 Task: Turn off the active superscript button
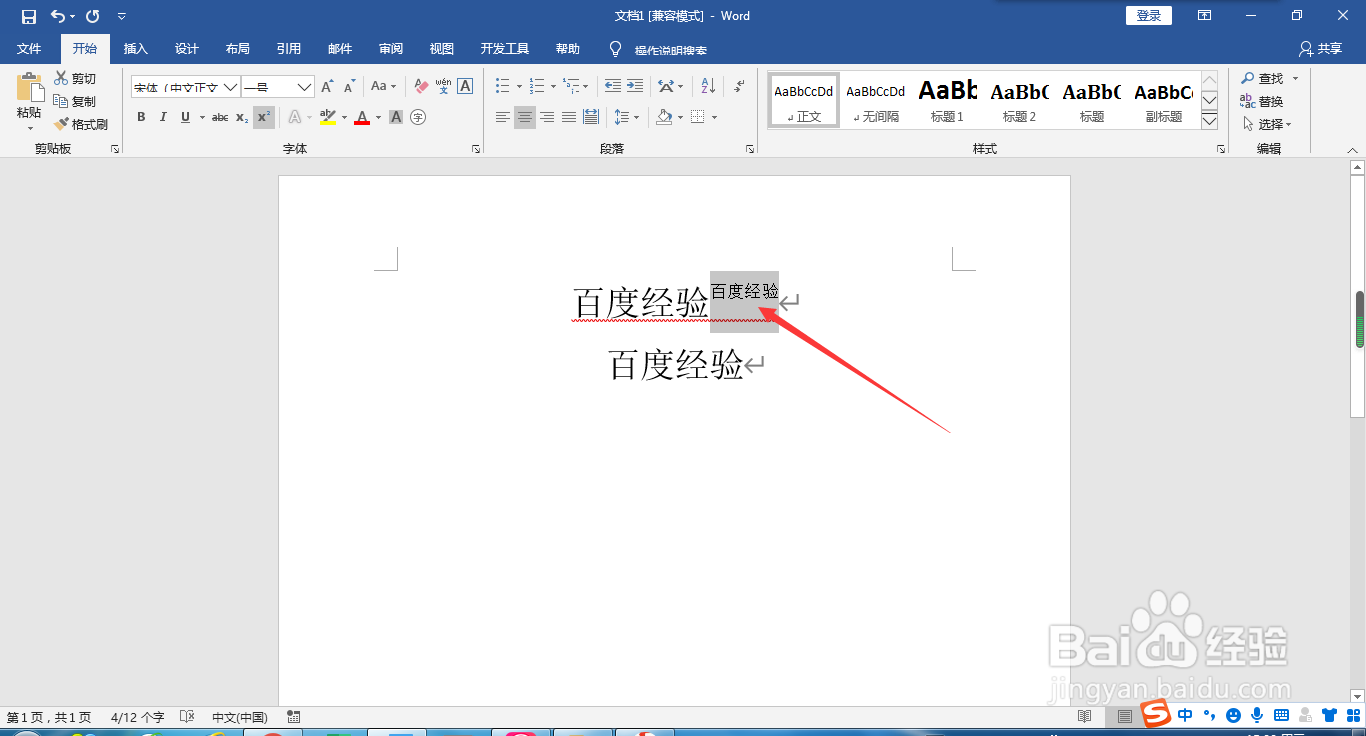263,117
